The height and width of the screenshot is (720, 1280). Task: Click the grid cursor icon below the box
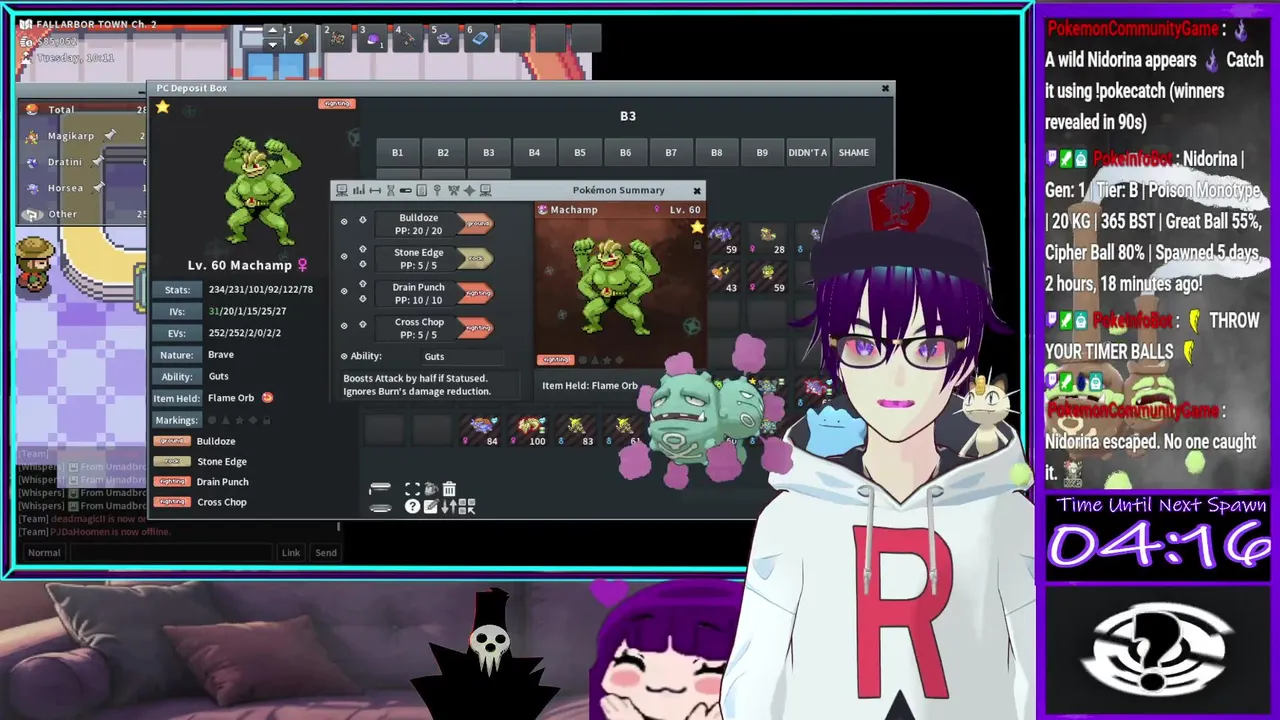467,506
